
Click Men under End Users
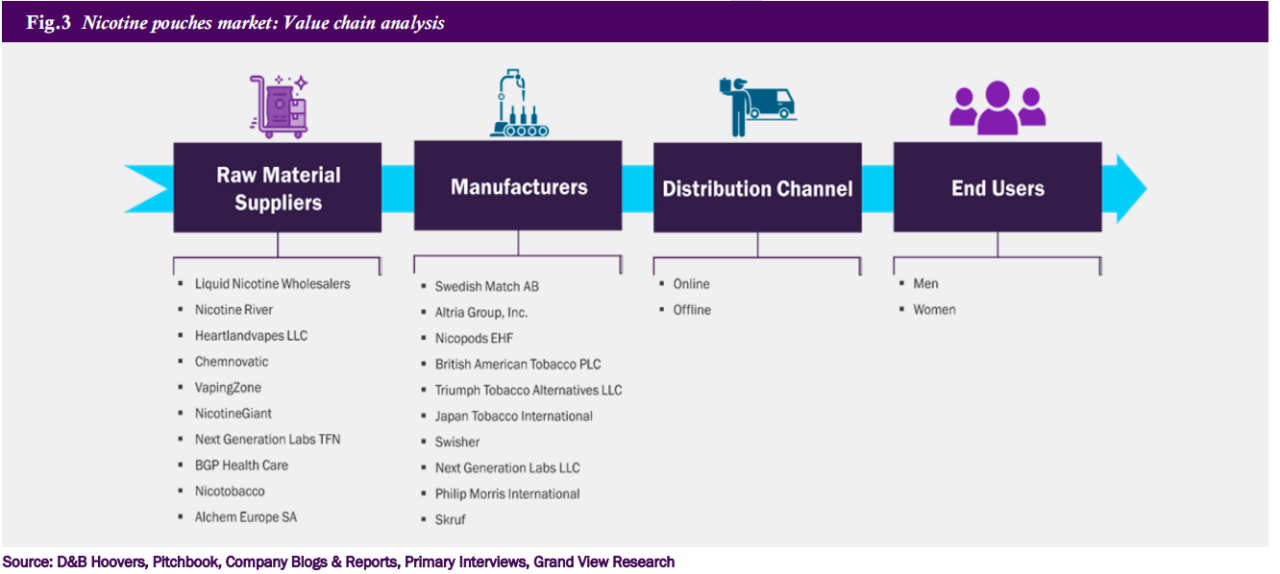click(925, 284)
